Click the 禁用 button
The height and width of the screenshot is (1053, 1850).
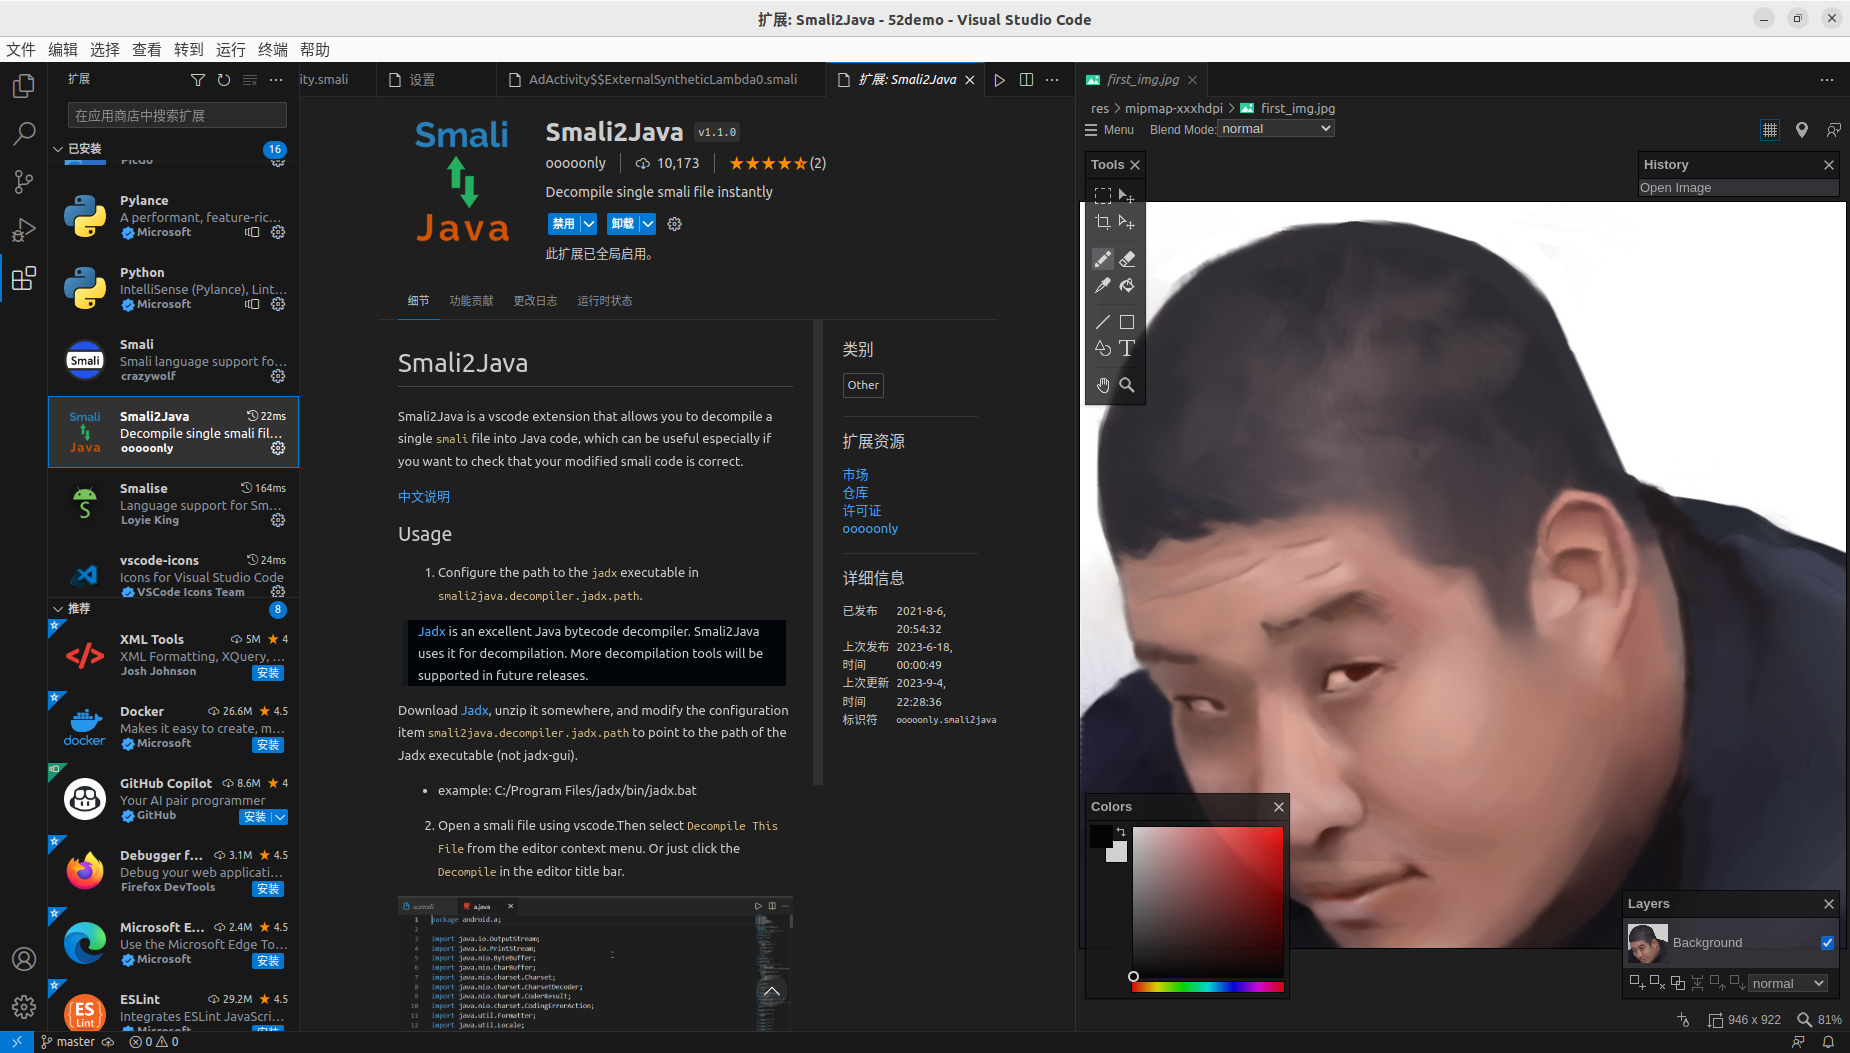coord(564,224)
